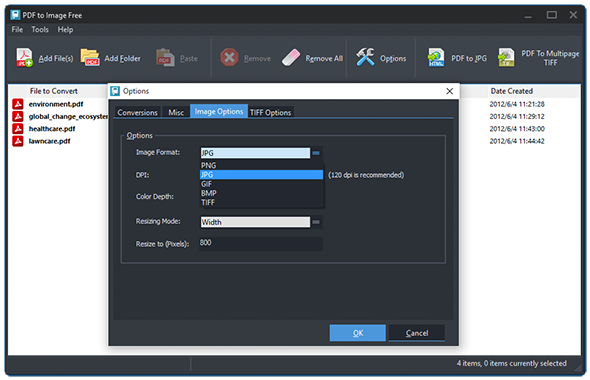The height and width of the screenshot is (380, 590).
Task: Click the Resize to (Pixels) field
Action: (x=261, y=243)
